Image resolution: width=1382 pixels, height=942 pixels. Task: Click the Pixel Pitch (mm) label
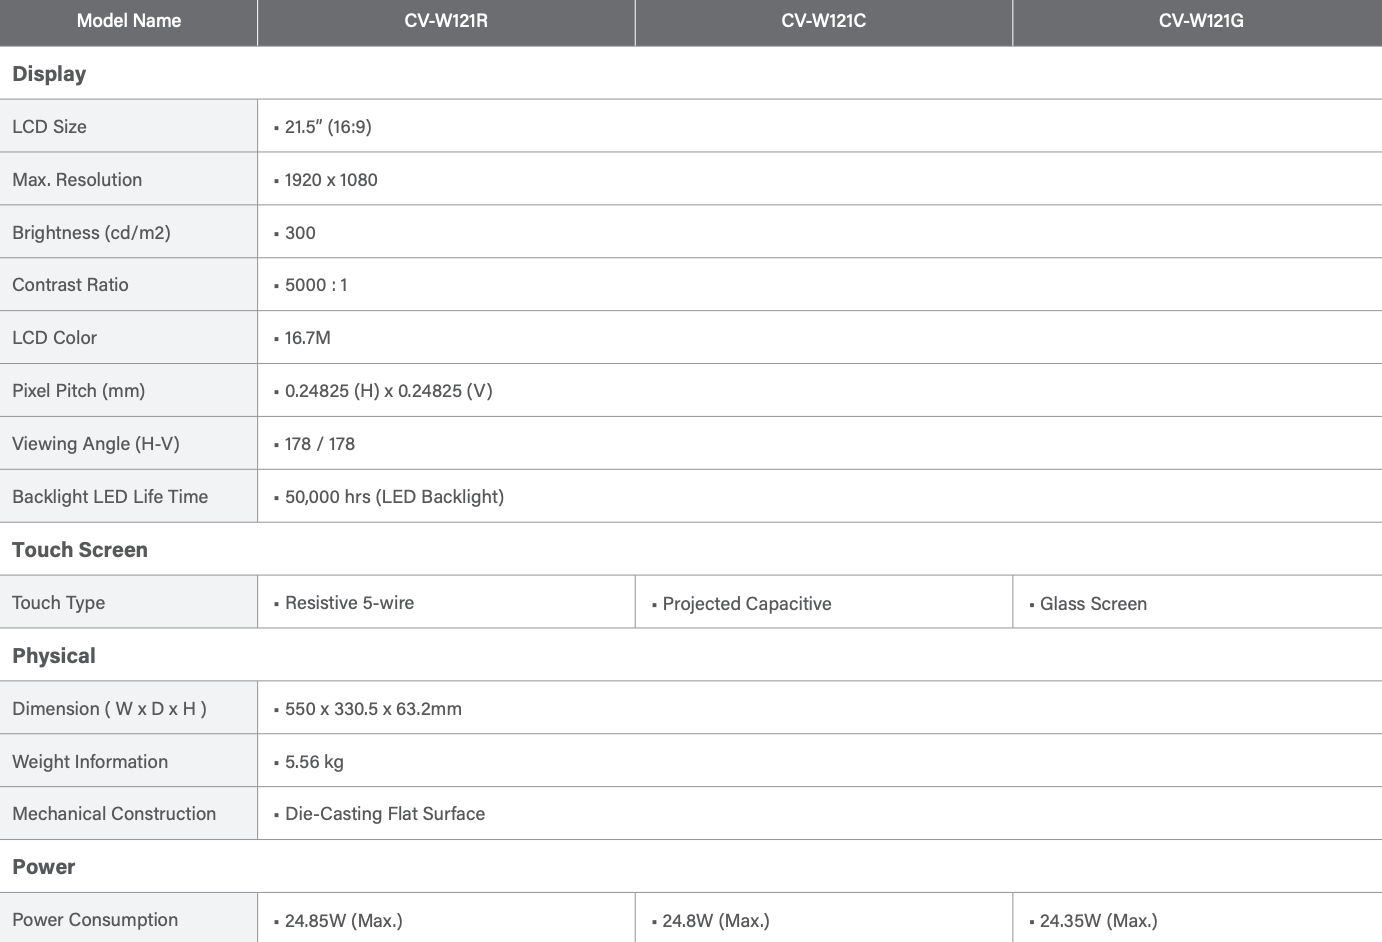coord(78,391)
